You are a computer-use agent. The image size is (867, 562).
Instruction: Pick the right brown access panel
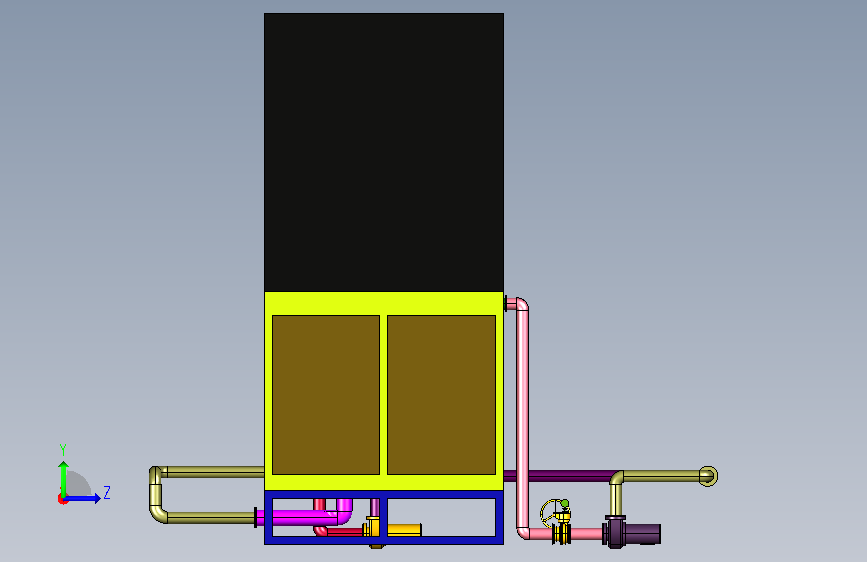(441, 395)
